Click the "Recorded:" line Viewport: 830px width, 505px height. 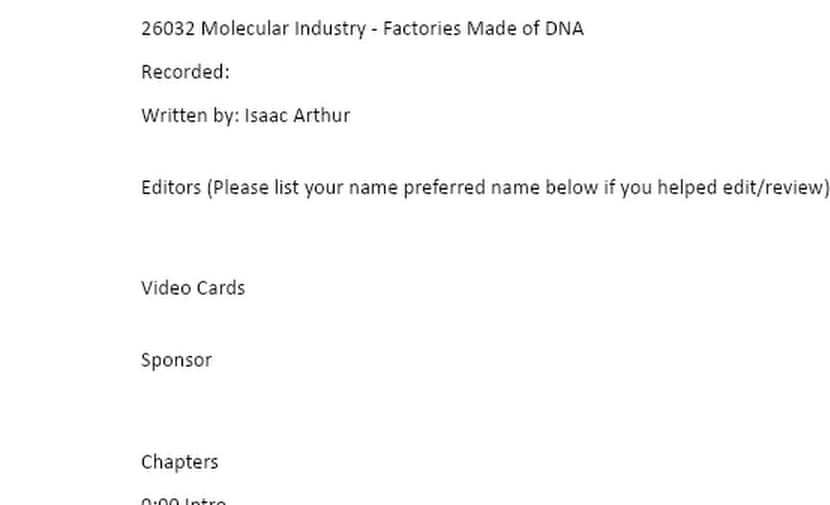click(x=185, y=72)
